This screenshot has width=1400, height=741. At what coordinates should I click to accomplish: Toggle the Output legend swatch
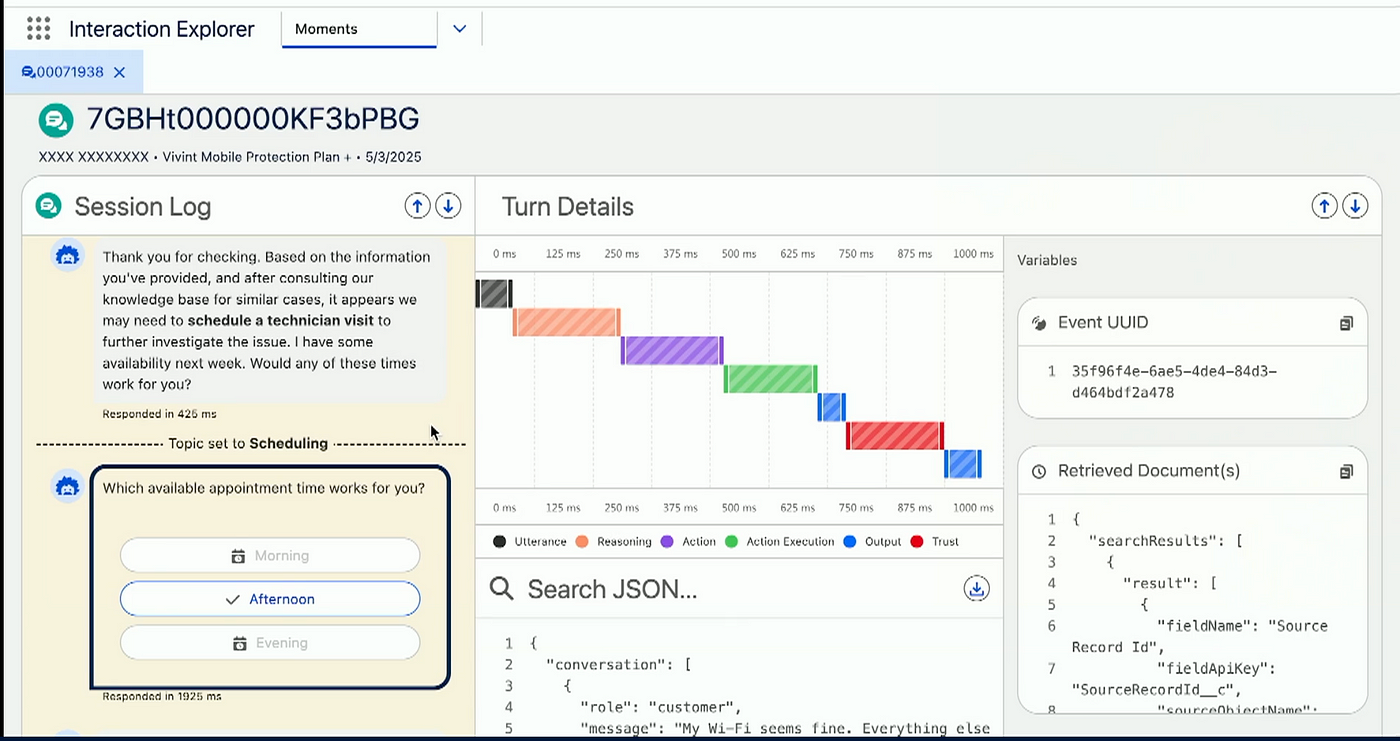[x=849, y=542]
